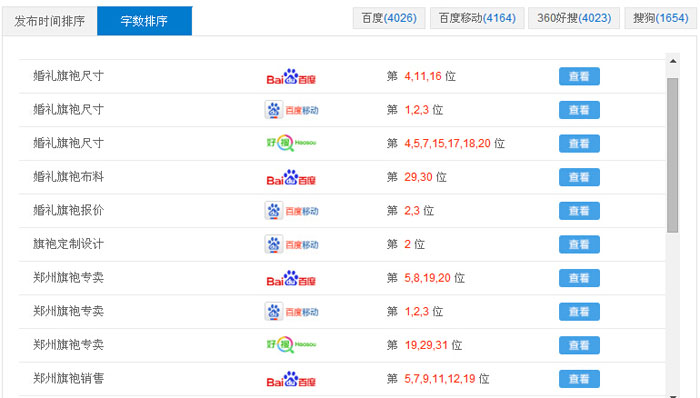Filter by 搜狗(1654) results
Screen dimensions: 700x398
tap(660, 18)
